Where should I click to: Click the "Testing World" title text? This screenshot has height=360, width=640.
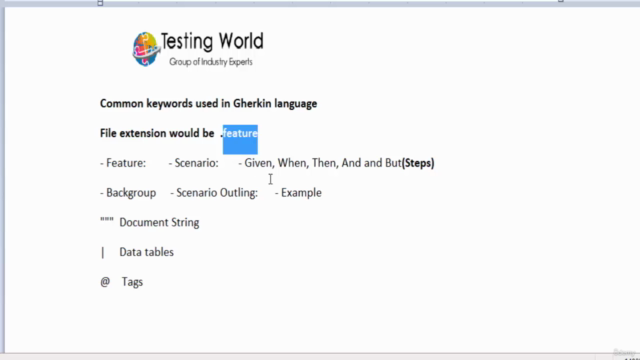(x=212, y=41)
